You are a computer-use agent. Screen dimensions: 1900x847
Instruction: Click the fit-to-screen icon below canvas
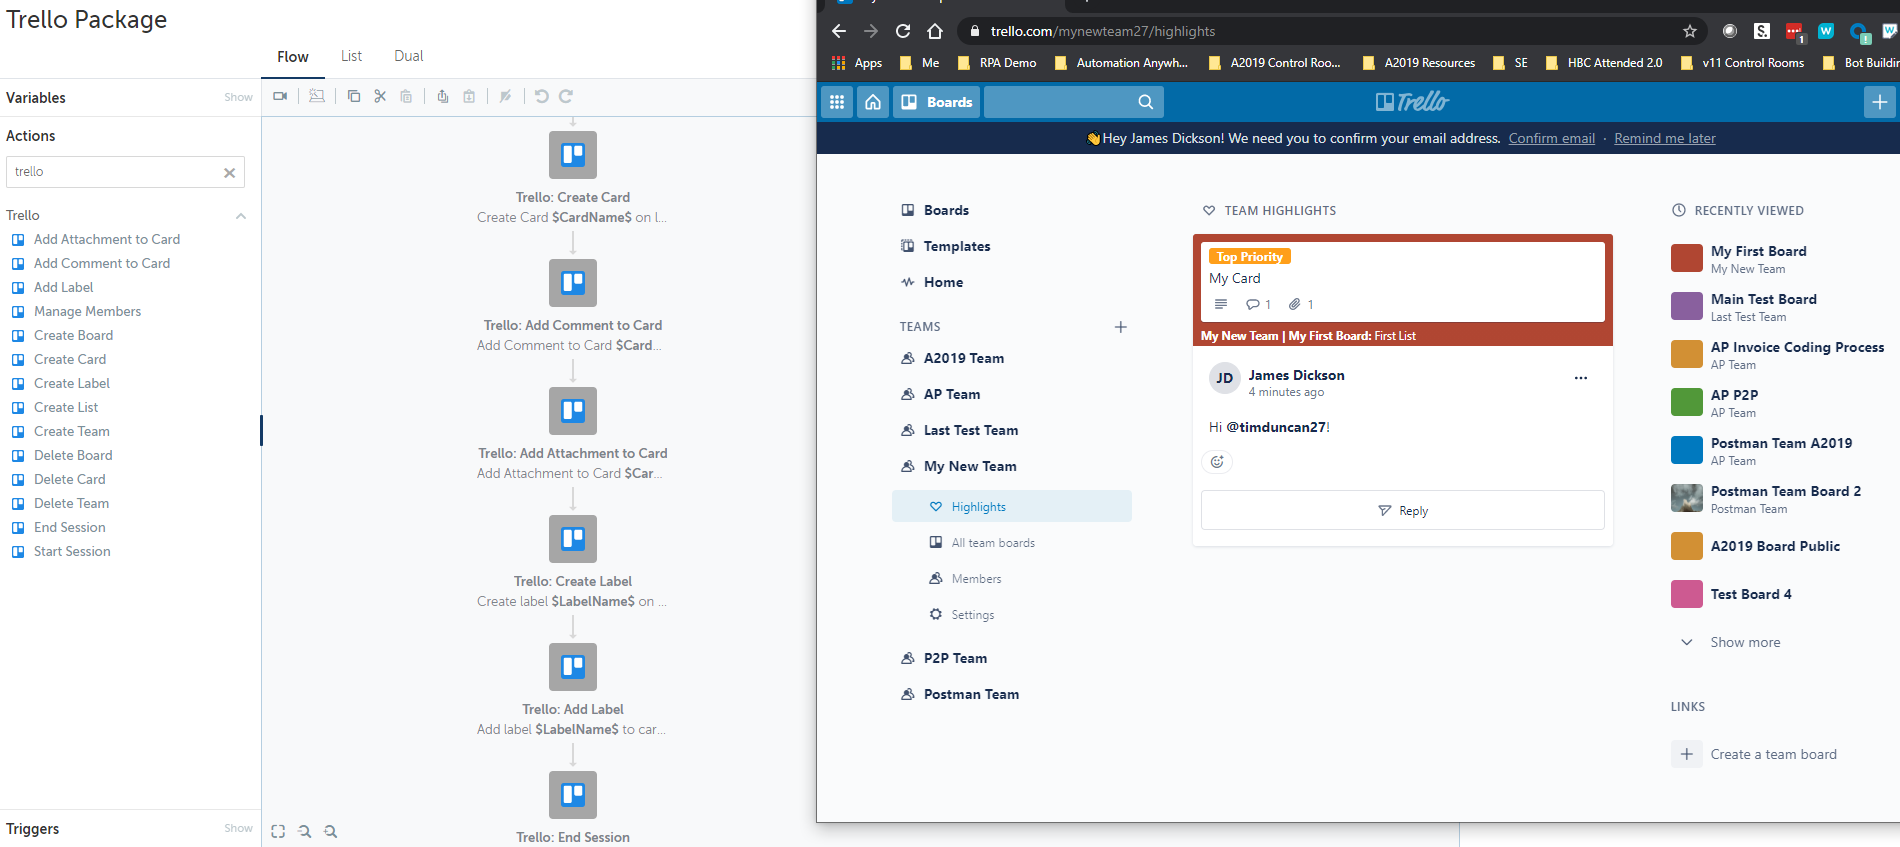278,831
